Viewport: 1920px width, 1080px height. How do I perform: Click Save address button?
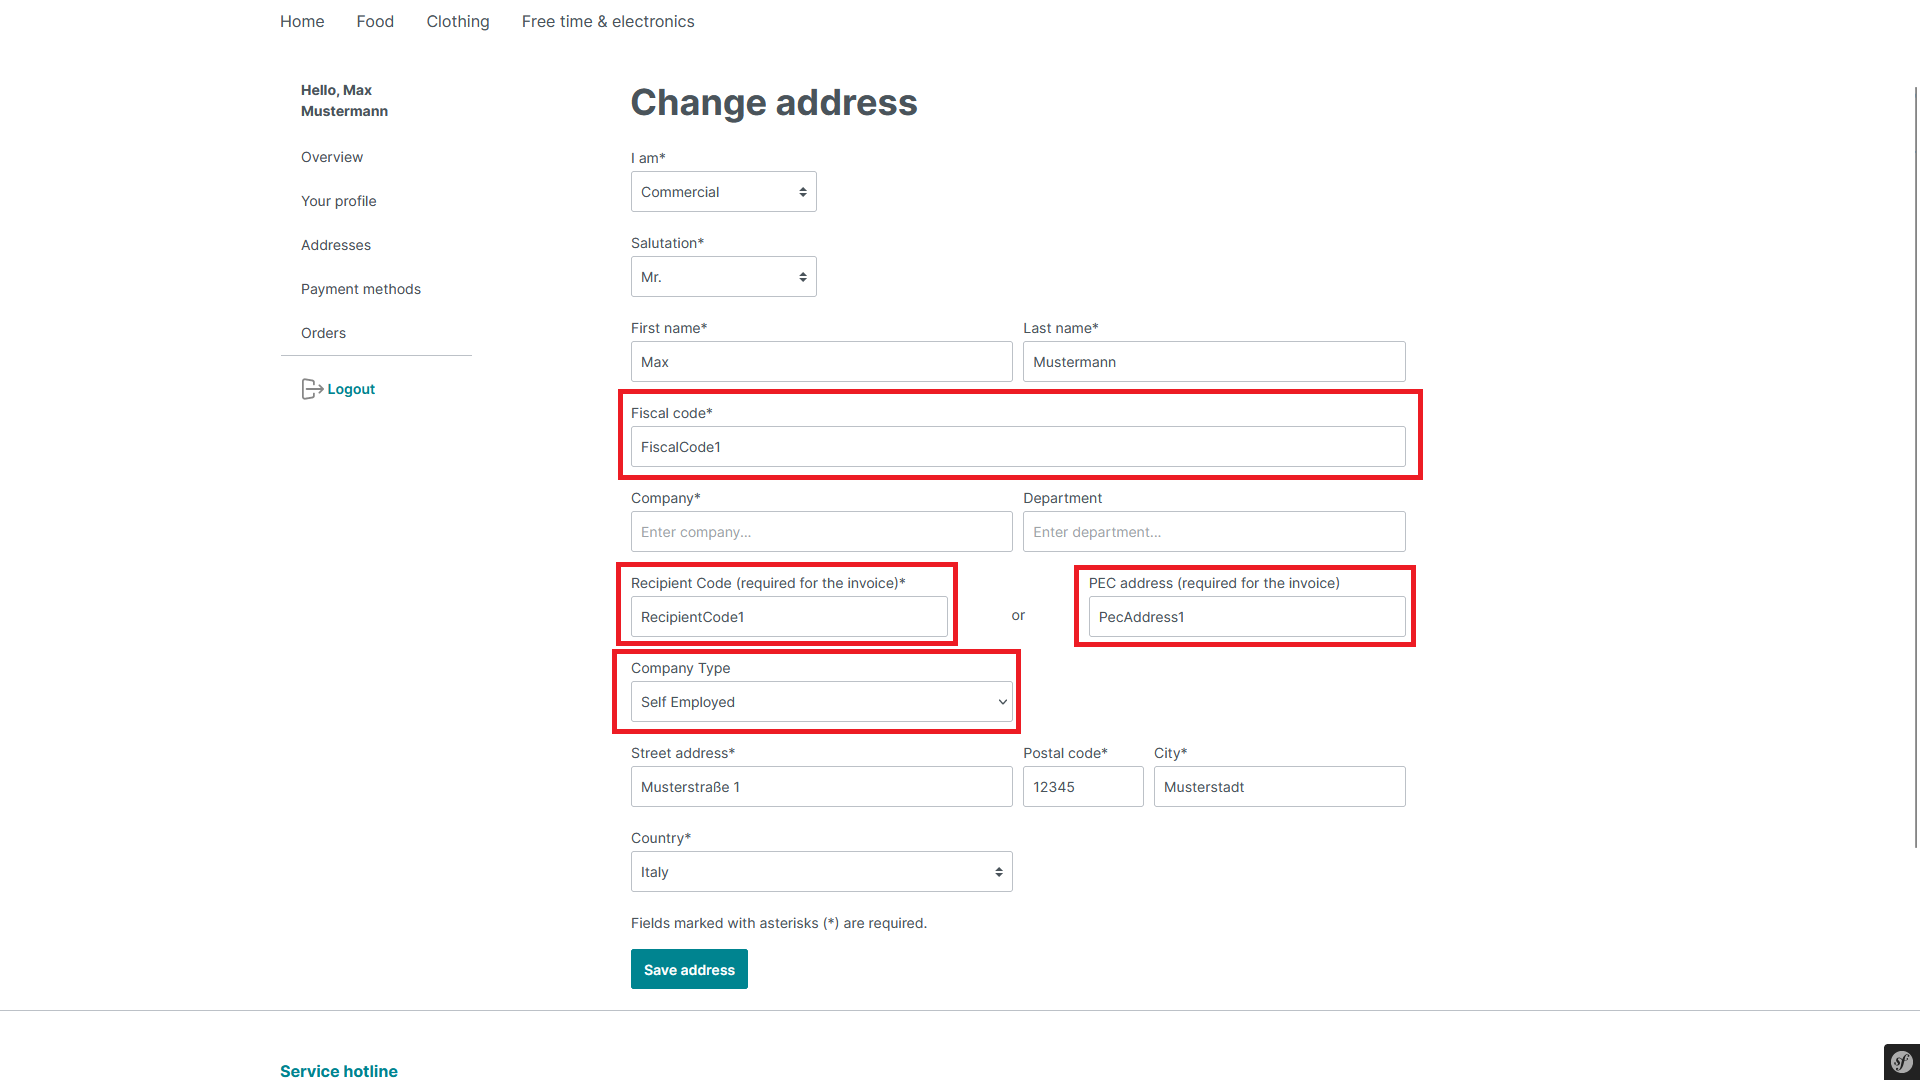click(x=688, y=969)
